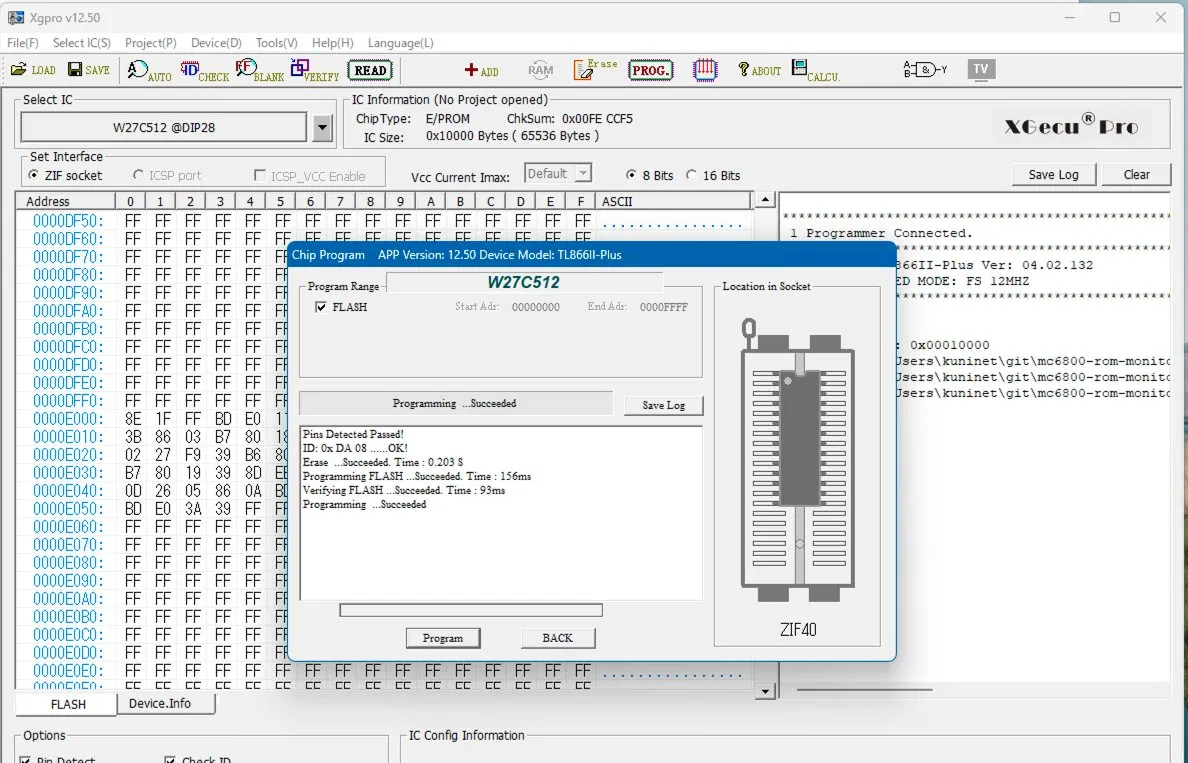
Task: Click the purple chip test icon
Action: [705, 70]
